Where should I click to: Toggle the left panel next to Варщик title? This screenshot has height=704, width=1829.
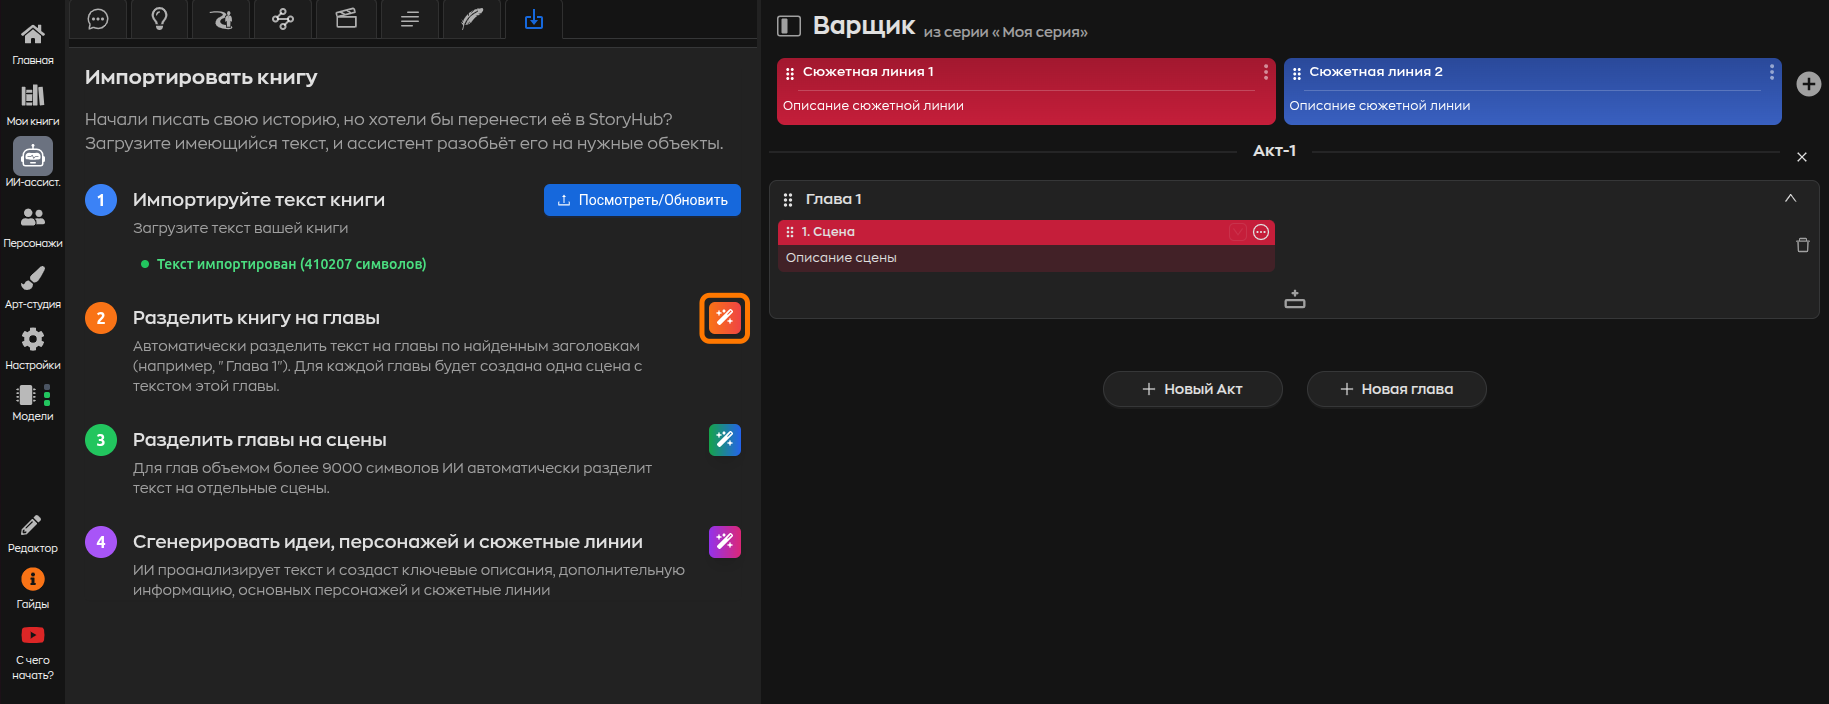click(789, 26)
